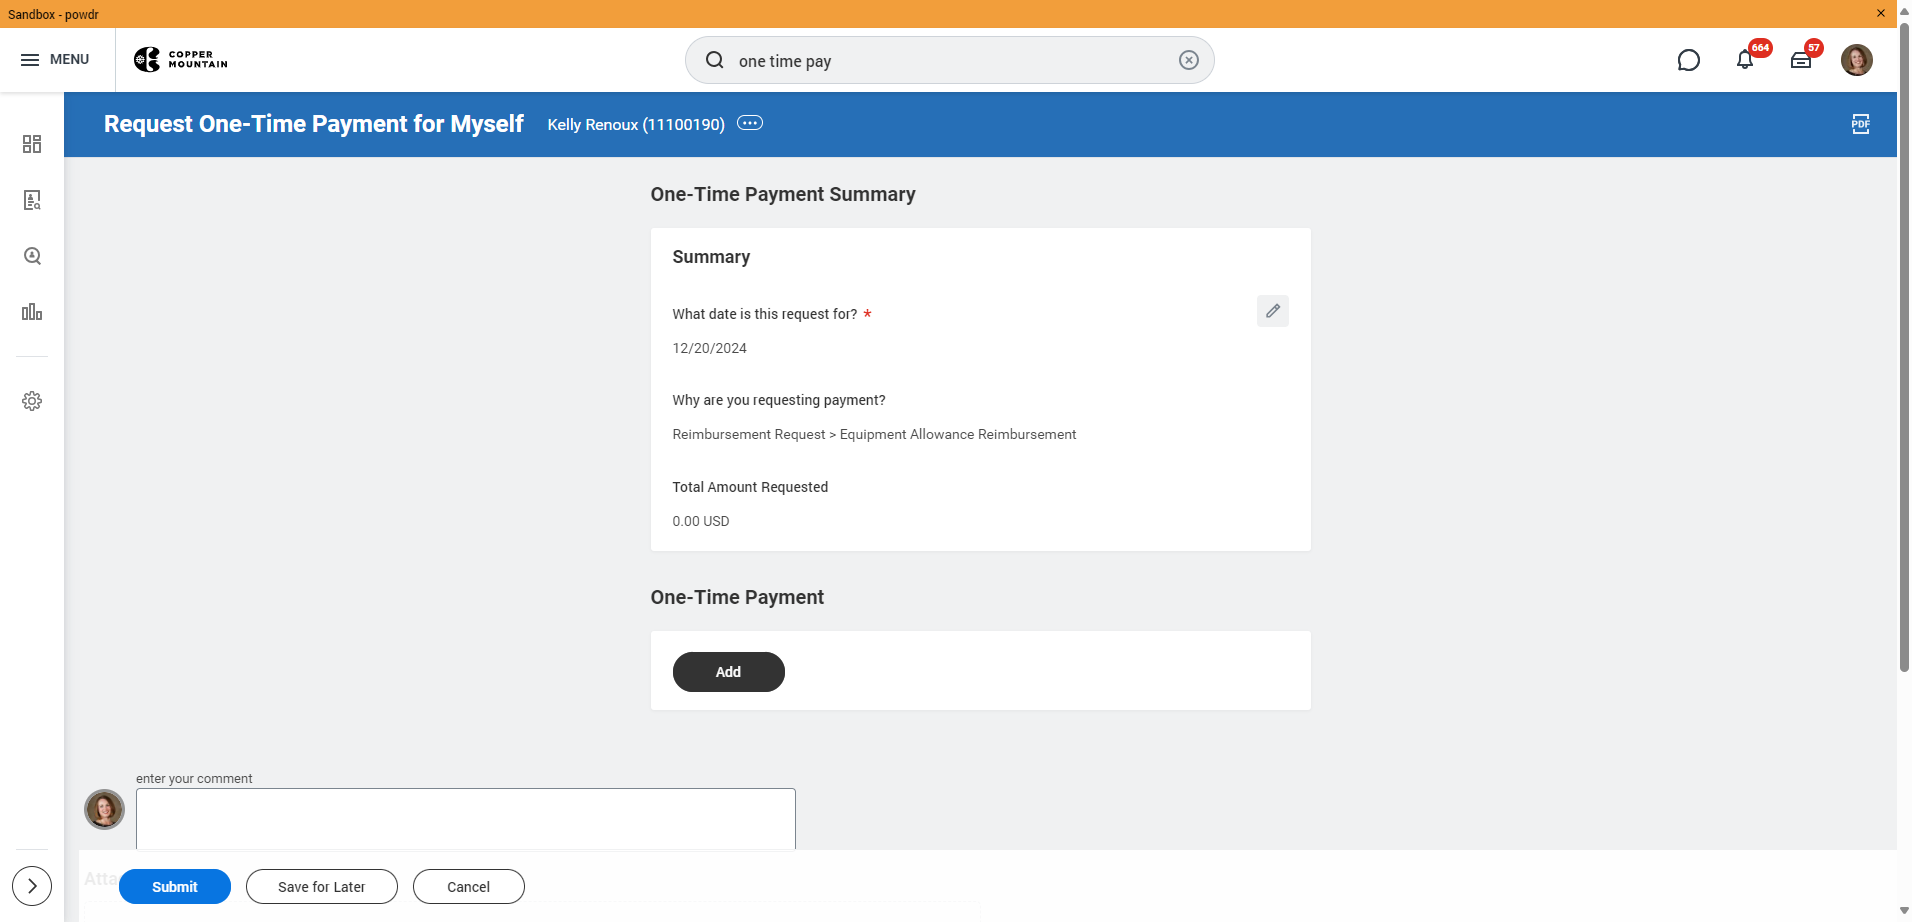The image size is (1912, 922).
Task: Open the chat assistant icon
Action: (1688, 60)
